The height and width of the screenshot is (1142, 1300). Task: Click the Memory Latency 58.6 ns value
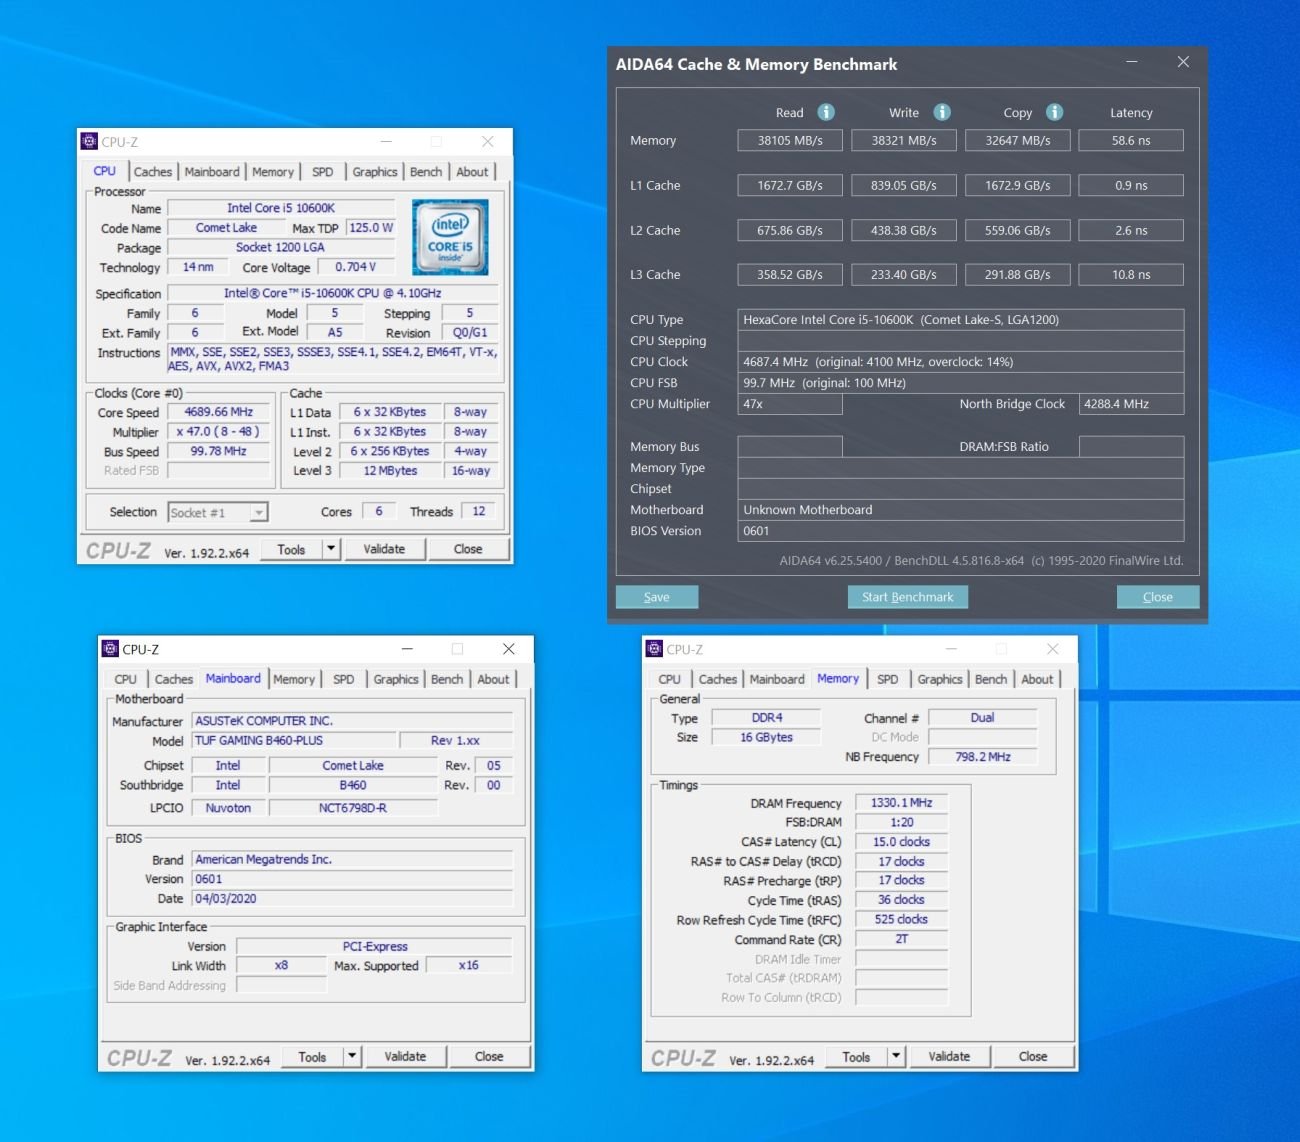coord(1131,141)
